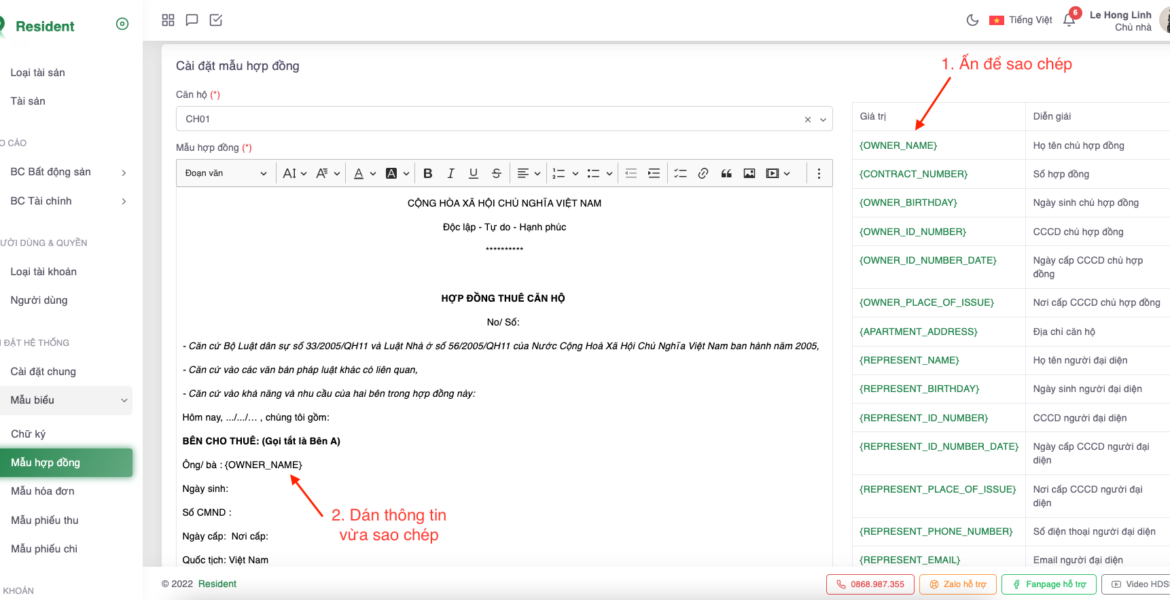Image resolution: width=1170 pixels, height=600 pixels.
Task: Open the chat bubble icon in top bar
Action: (x=192, y=20)
